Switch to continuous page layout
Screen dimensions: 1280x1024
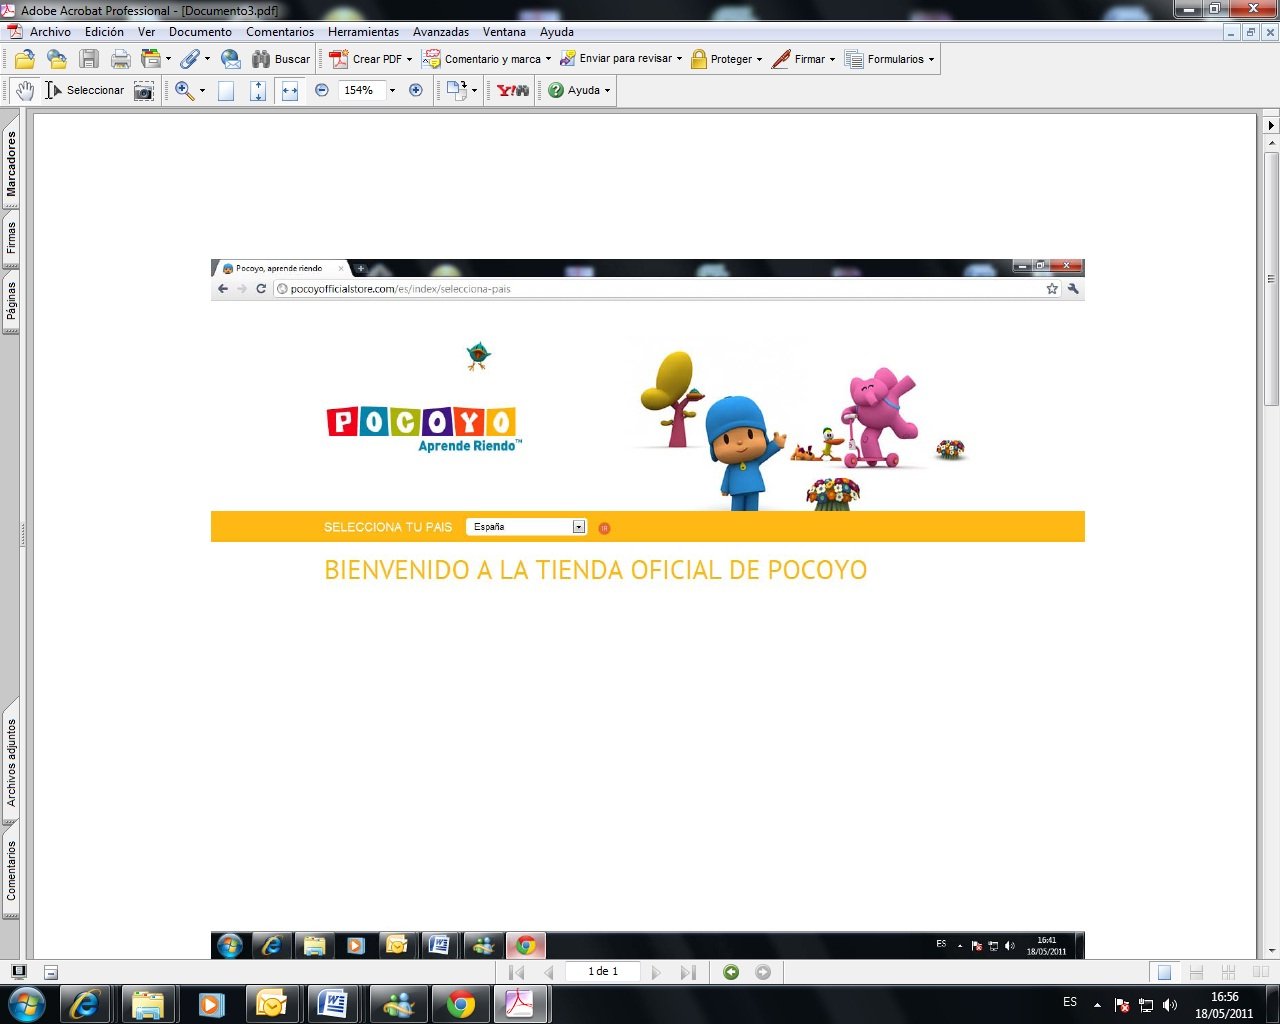[x=1196, y=972]
